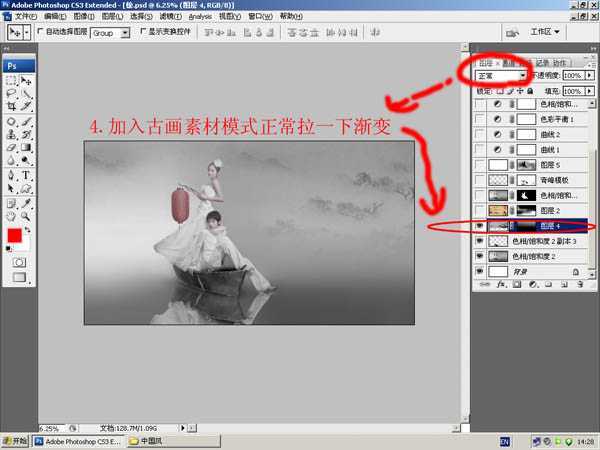Select the Clone Stamp tool
600x450 pixels.
click(x=11, y=134)
